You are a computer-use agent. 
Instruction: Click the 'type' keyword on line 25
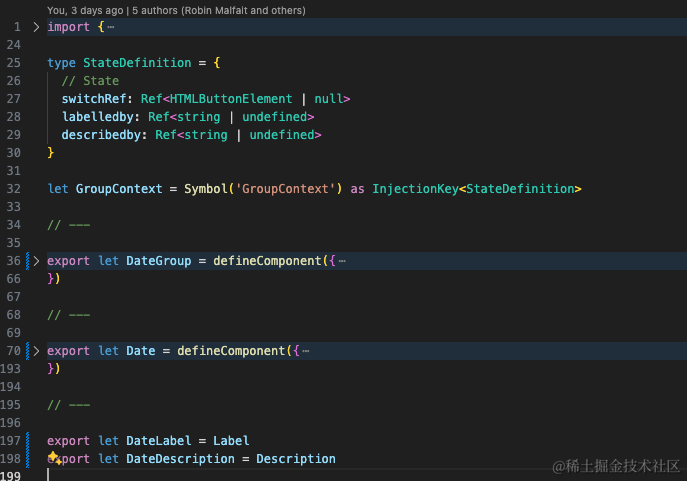coord(61,63)
